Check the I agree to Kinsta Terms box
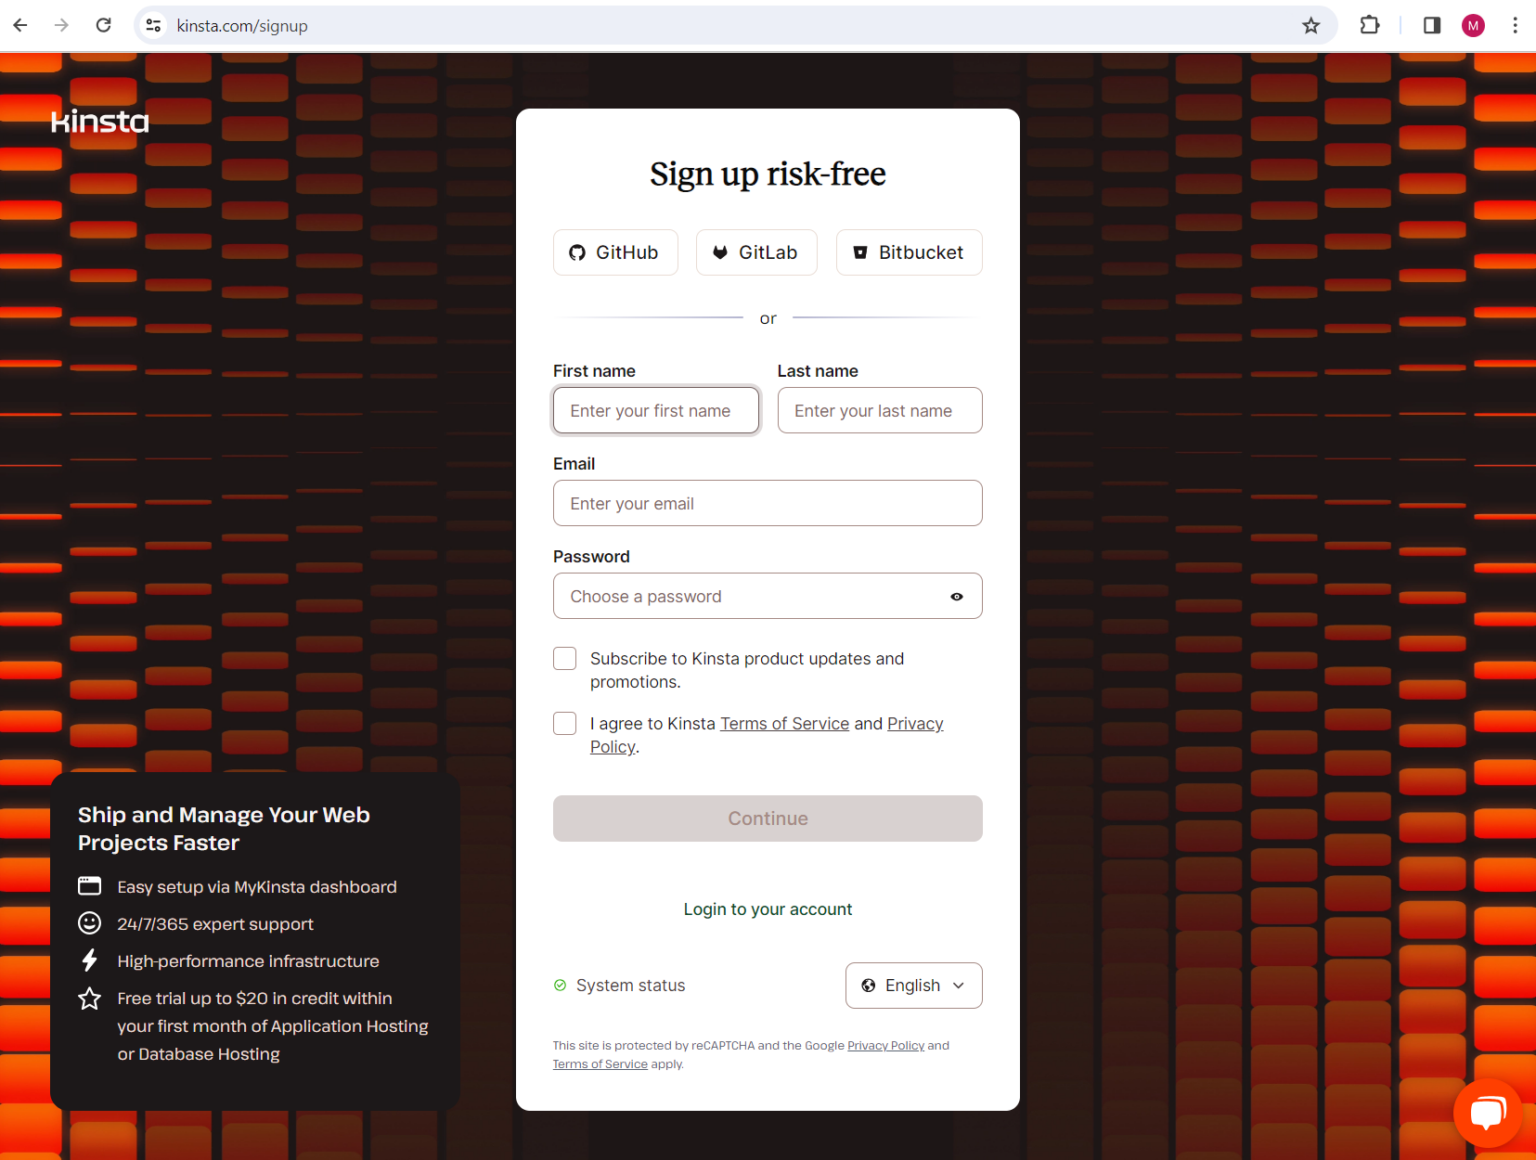1536x1160 pixels. 565,723
